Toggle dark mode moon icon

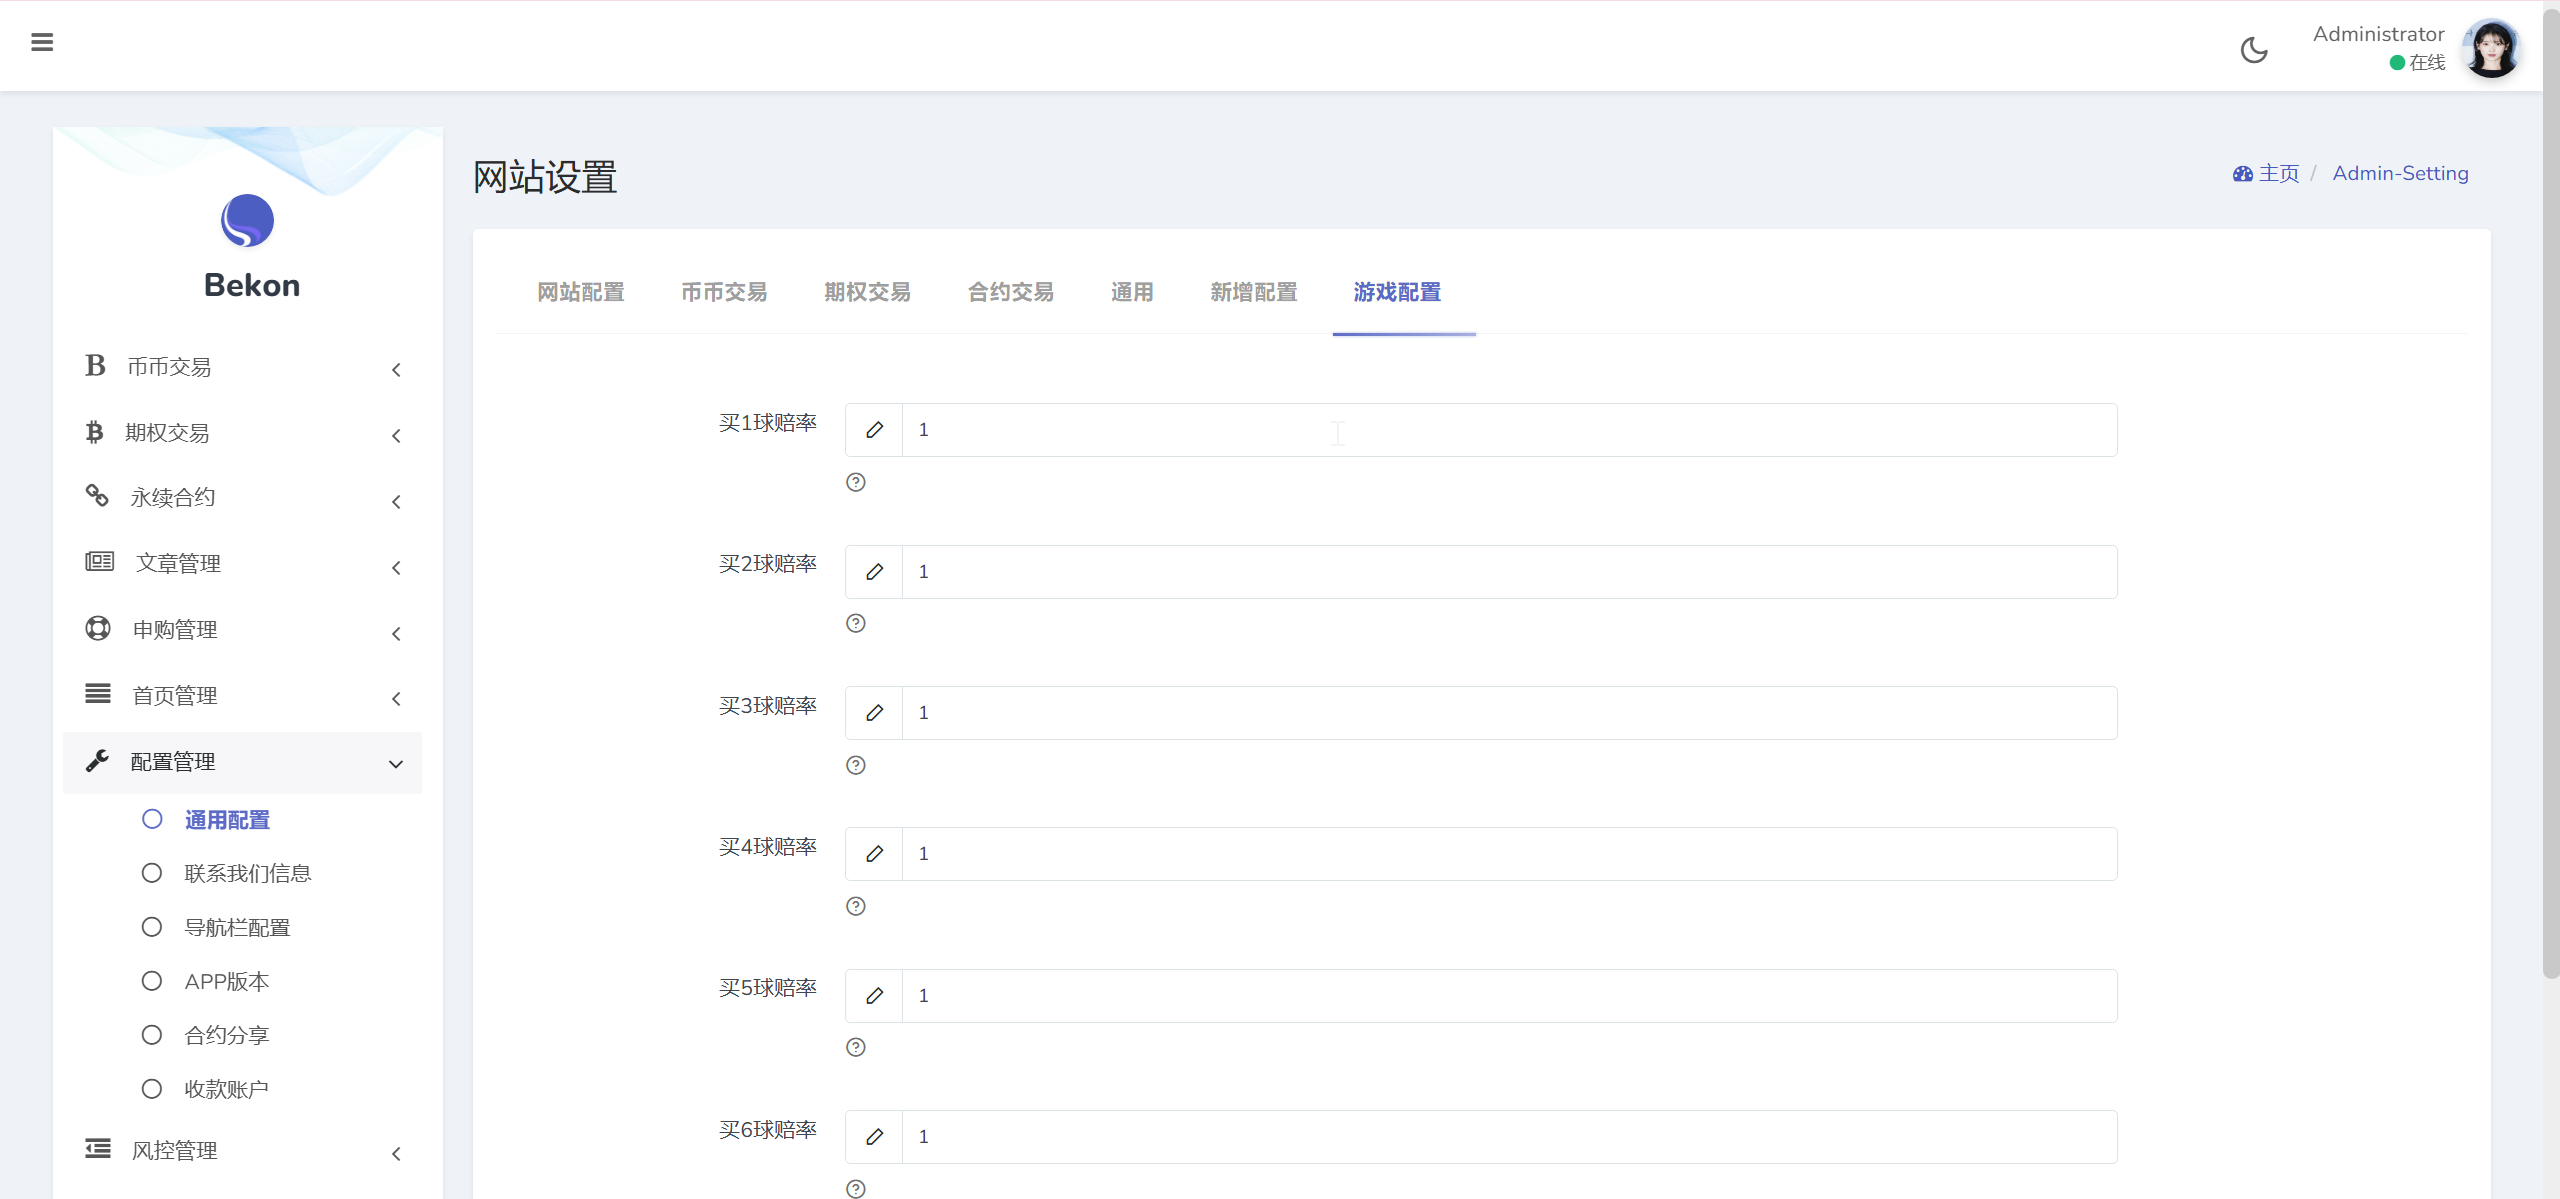(2253, 50)
